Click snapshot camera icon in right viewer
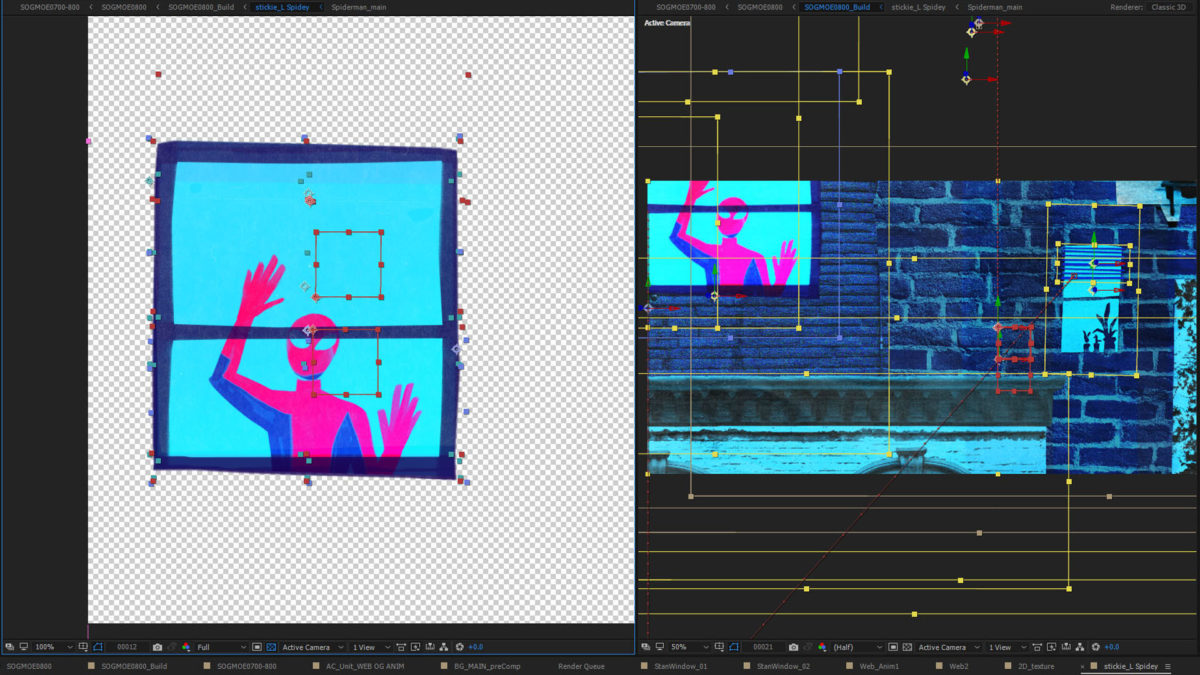This screenshot has height=675, width=1200. click(x=793, y=647)
